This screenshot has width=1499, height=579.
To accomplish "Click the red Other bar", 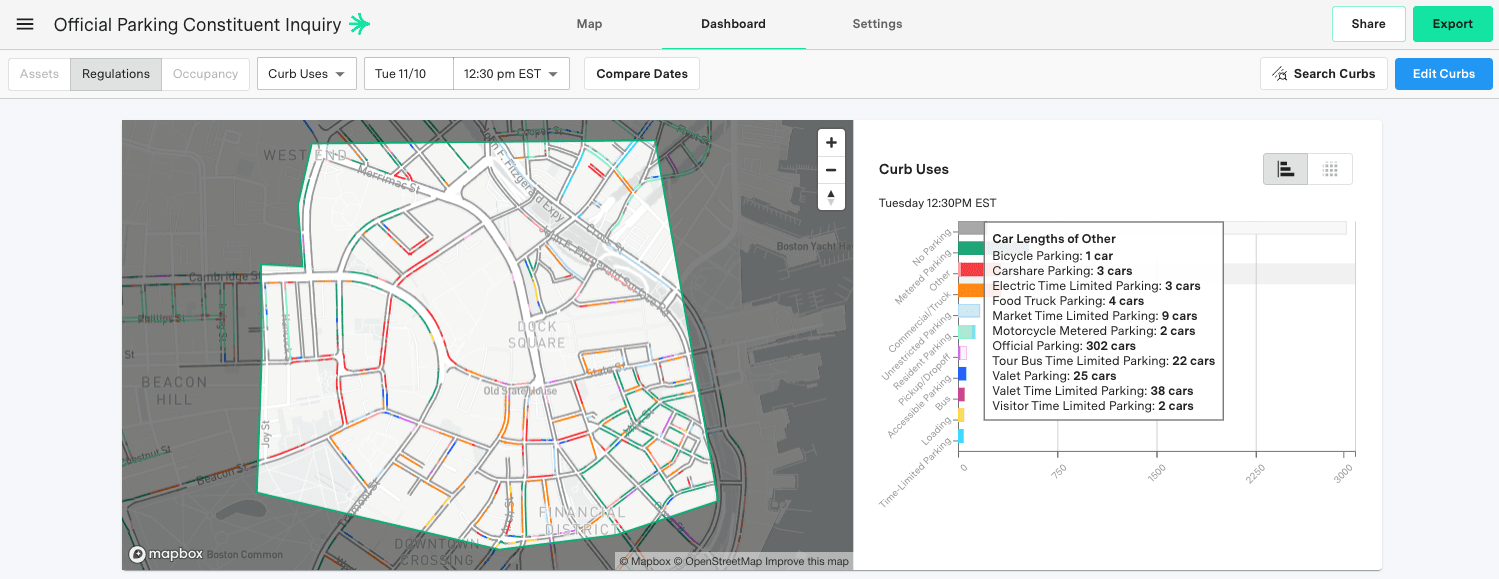I will pos(971,270).
